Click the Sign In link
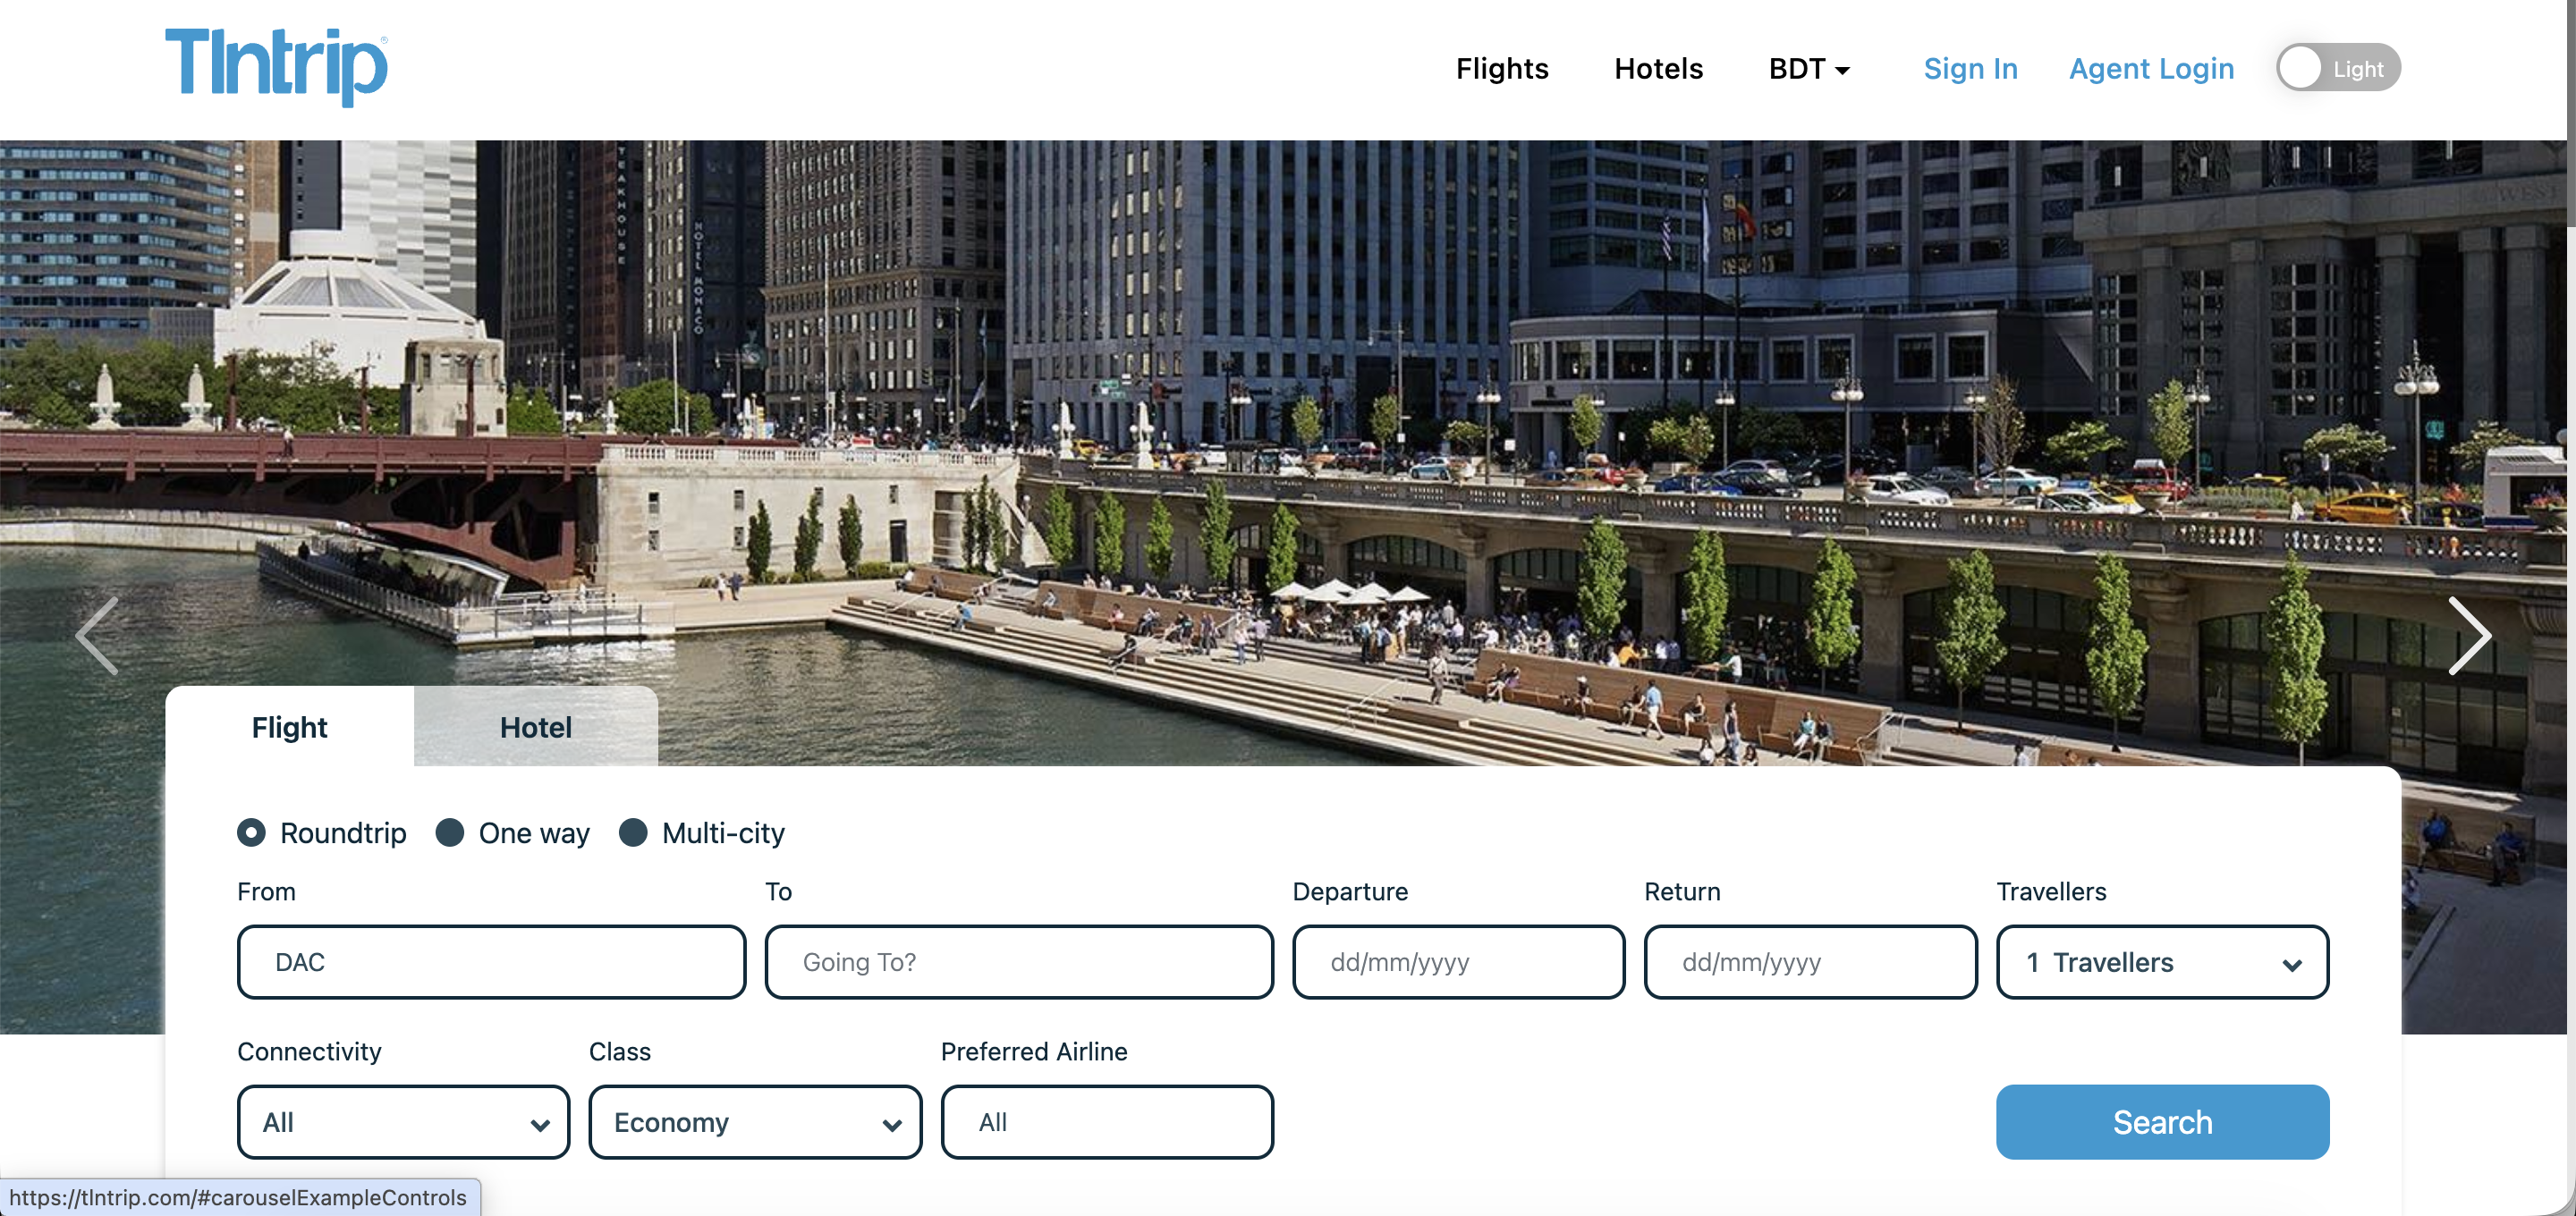The image size is (2576, 1216). coord(1970,68)
